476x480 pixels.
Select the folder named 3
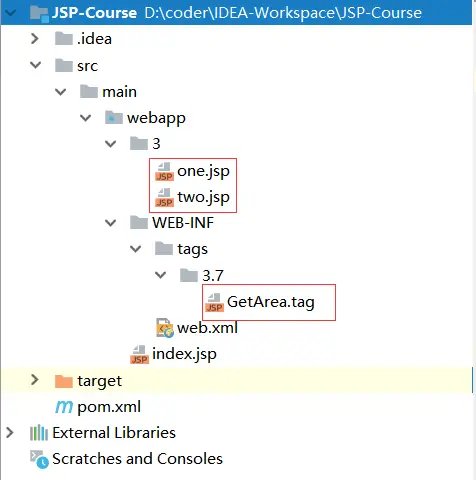point(156,144)
